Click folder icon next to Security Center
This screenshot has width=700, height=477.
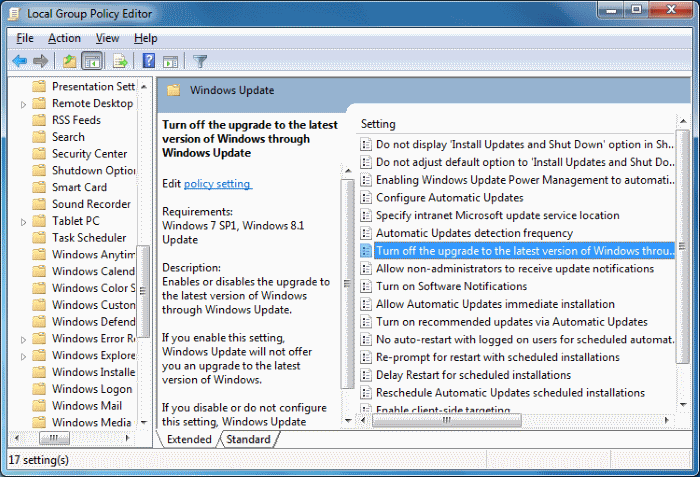[39, 154]
